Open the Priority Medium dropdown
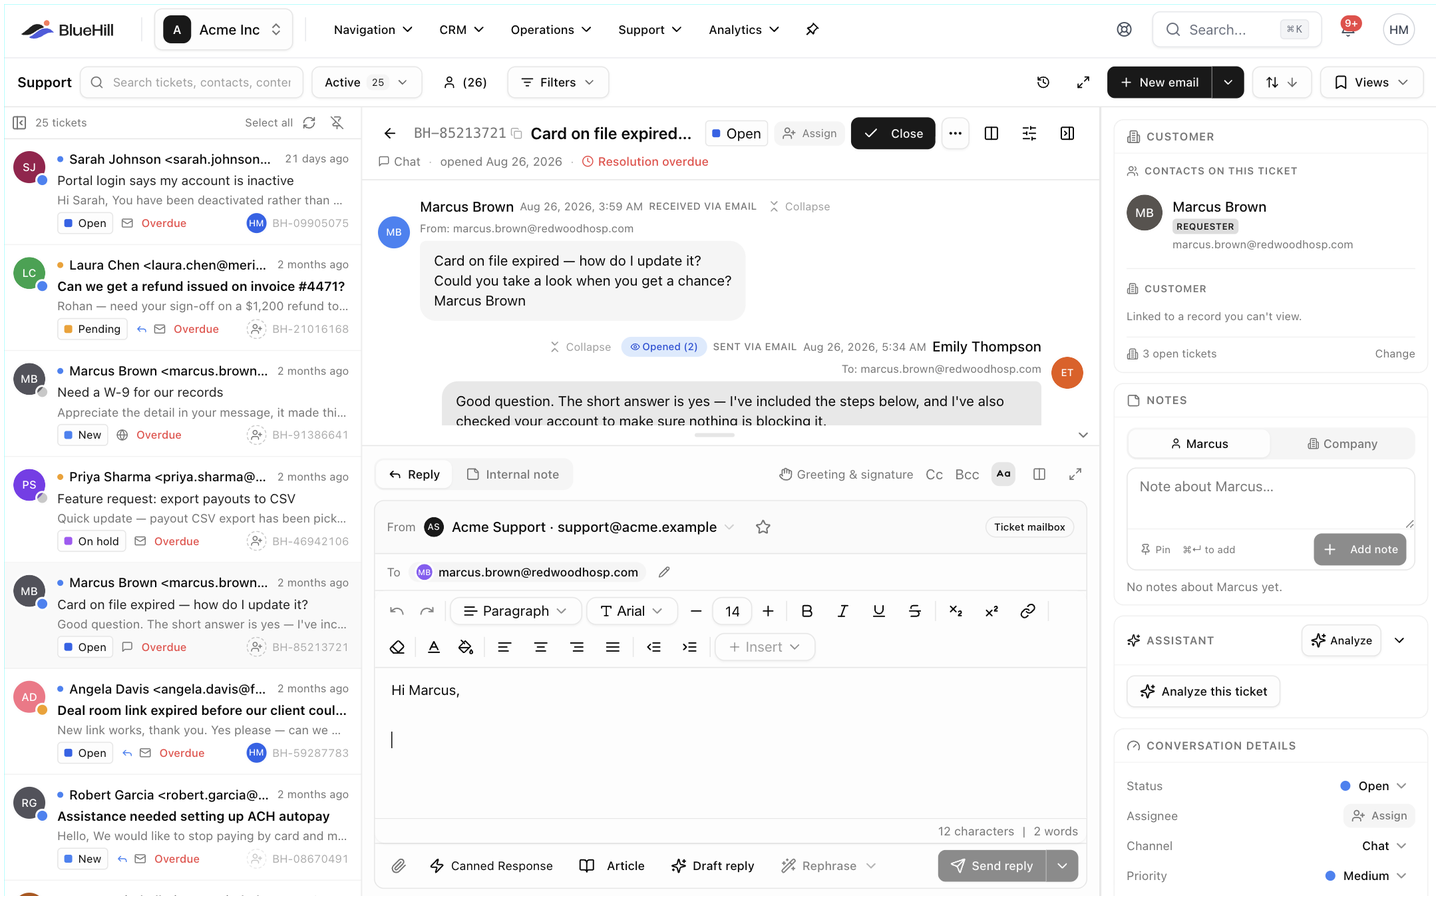 pyautogui.click(x=1366, y=876)
